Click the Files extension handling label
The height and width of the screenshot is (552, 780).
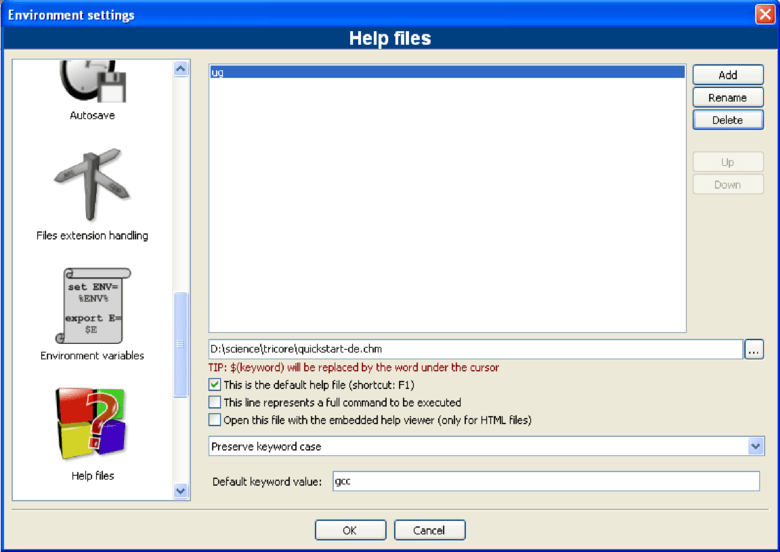(x=92, y=236)
